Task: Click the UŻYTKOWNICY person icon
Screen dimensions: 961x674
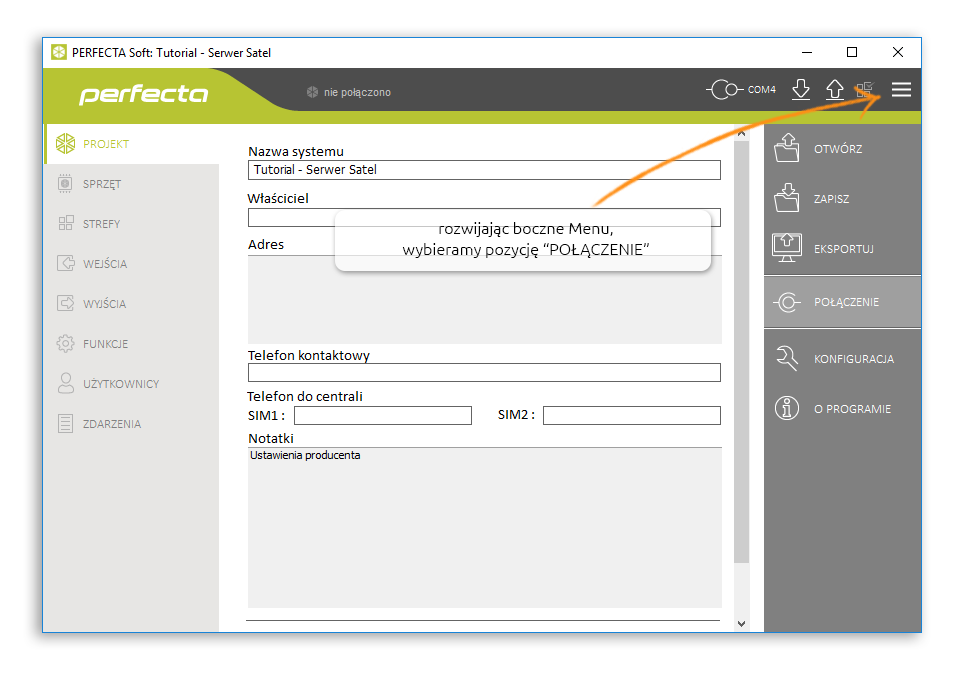Action: pyautogui.click(x=65, y=383)
